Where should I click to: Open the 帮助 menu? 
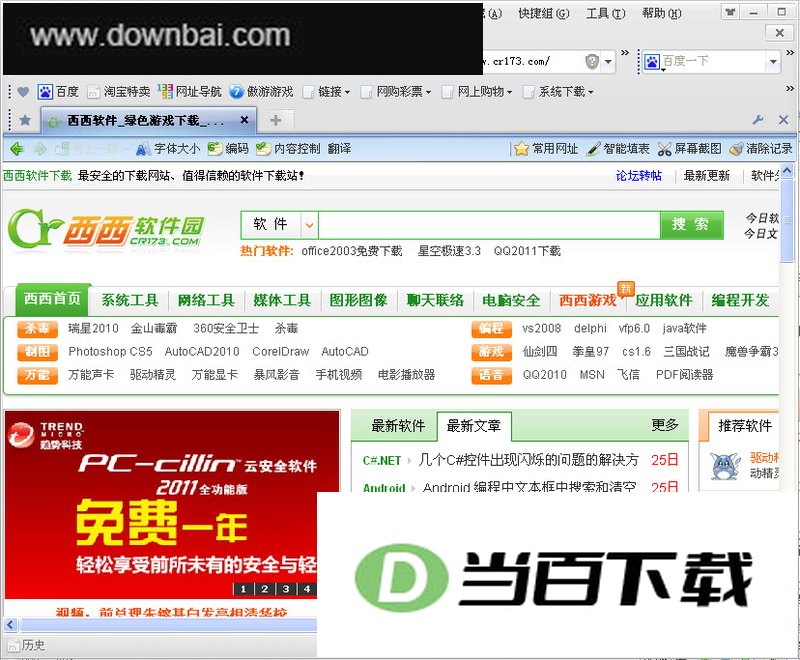pos(661,13)
